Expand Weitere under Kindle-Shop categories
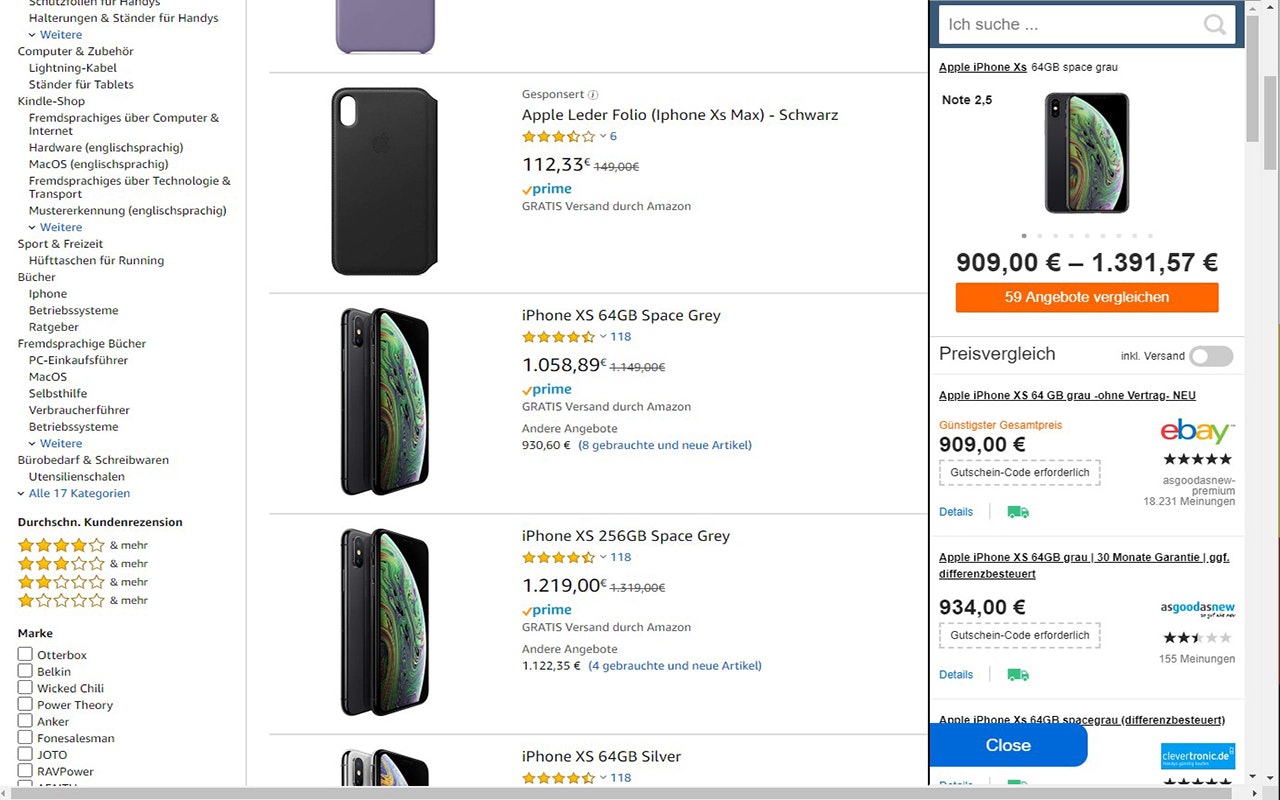Screen dimensions: 1280x800 point(61,227)
